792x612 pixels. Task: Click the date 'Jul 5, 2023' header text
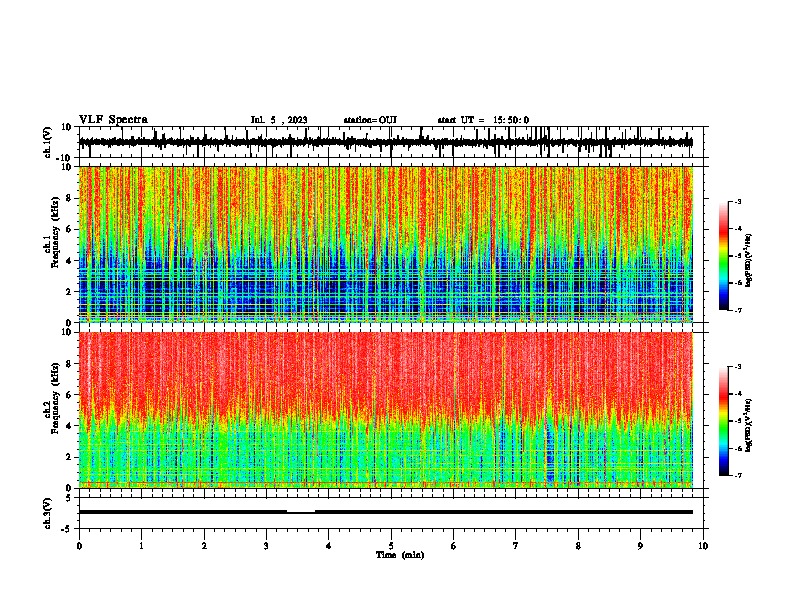[x=279, y=120]
